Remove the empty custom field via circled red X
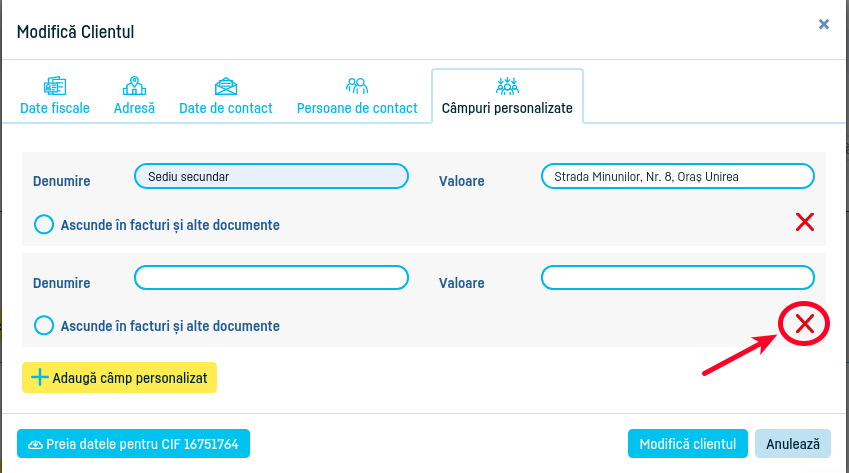849x473 pixels. click(804, 324)
